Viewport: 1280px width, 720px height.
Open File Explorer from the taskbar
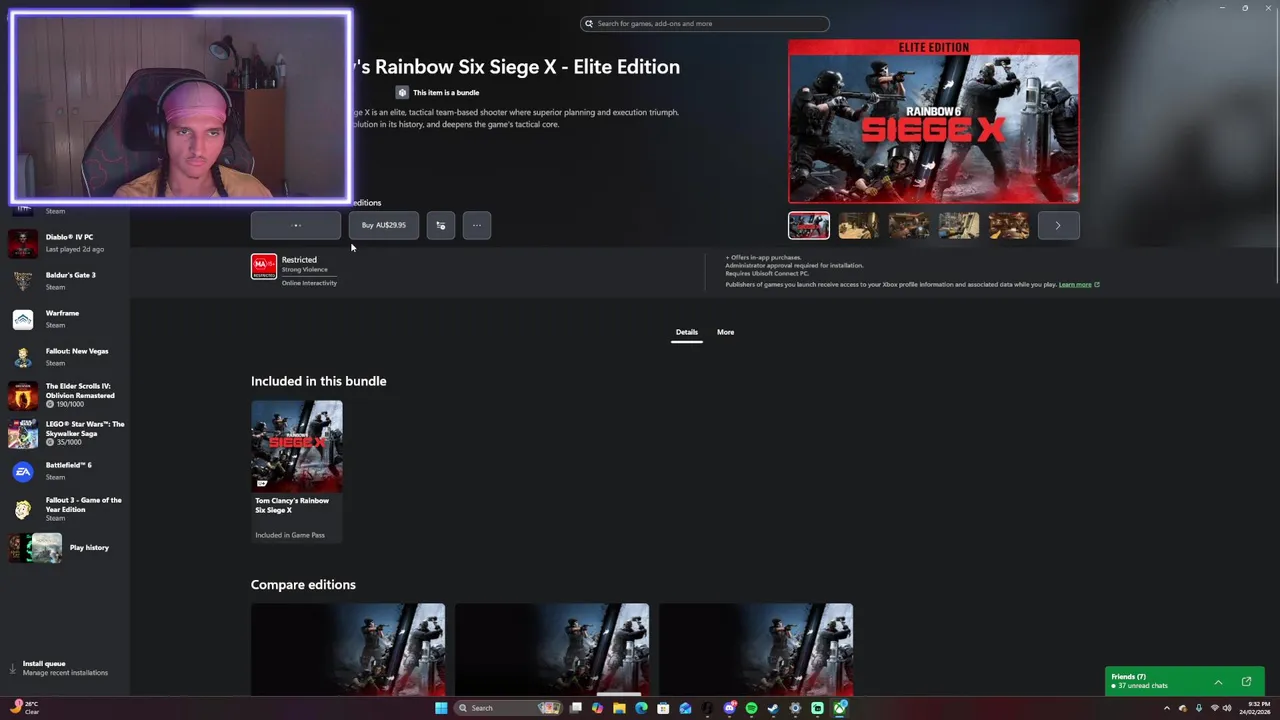click(x=620, y=708)
